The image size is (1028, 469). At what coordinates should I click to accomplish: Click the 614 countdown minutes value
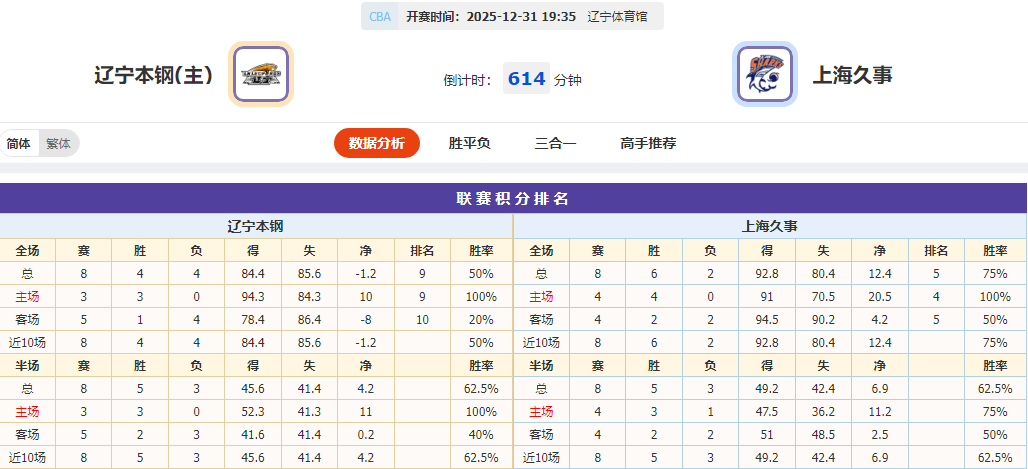(x=526, y=79)
